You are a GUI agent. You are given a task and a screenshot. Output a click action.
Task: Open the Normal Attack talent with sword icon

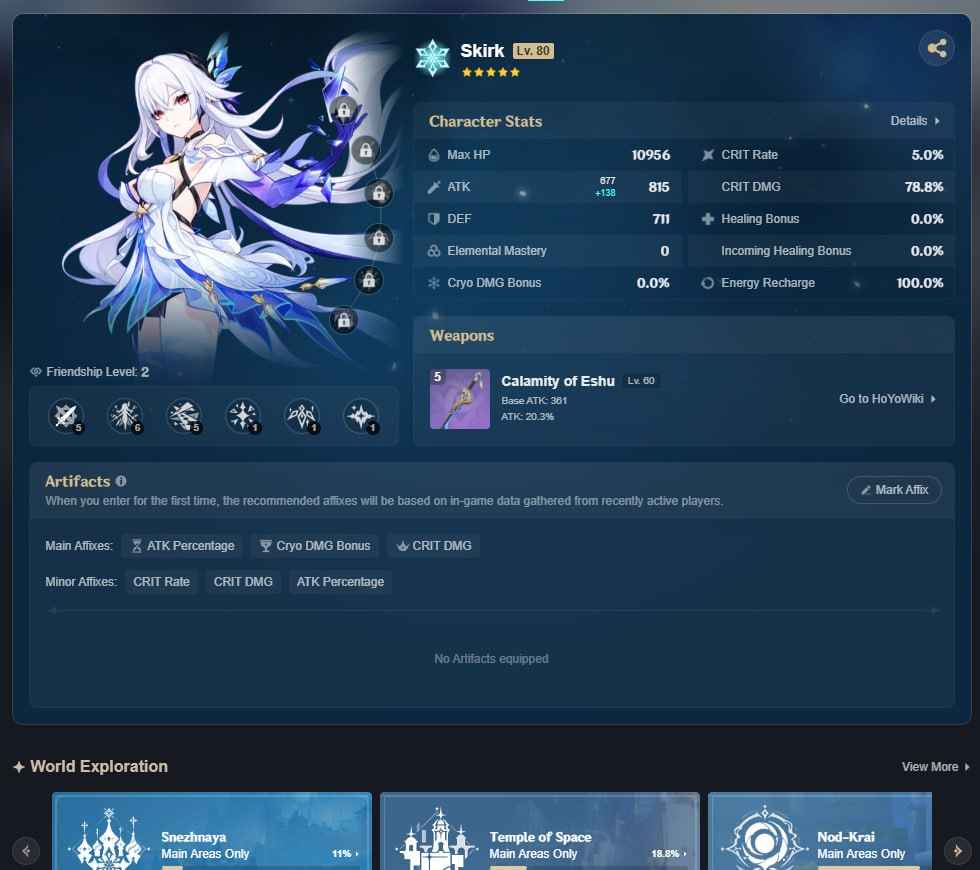[66, 416]
